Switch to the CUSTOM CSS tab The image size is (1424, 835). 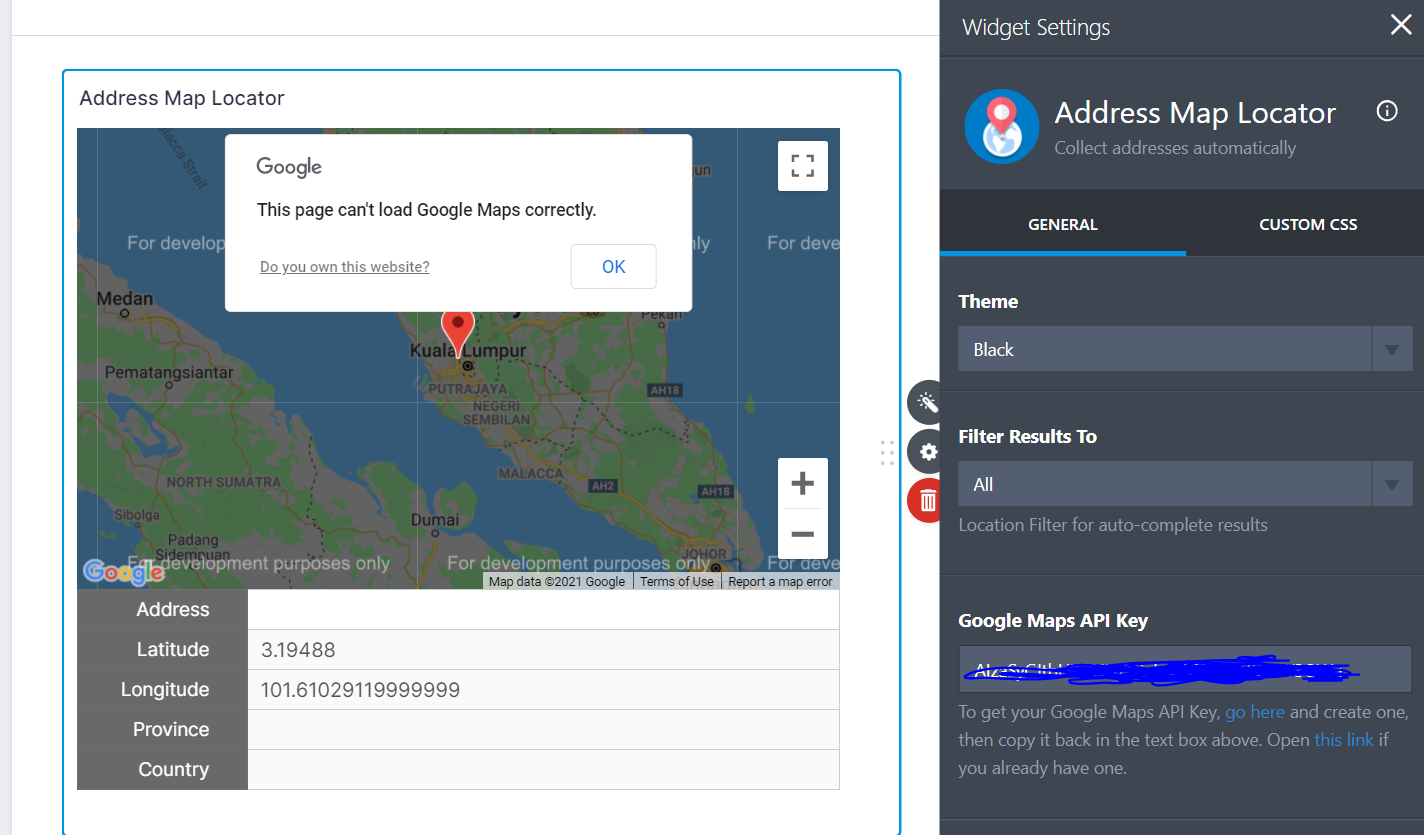pyautogui.click(x=1307, y=224)
